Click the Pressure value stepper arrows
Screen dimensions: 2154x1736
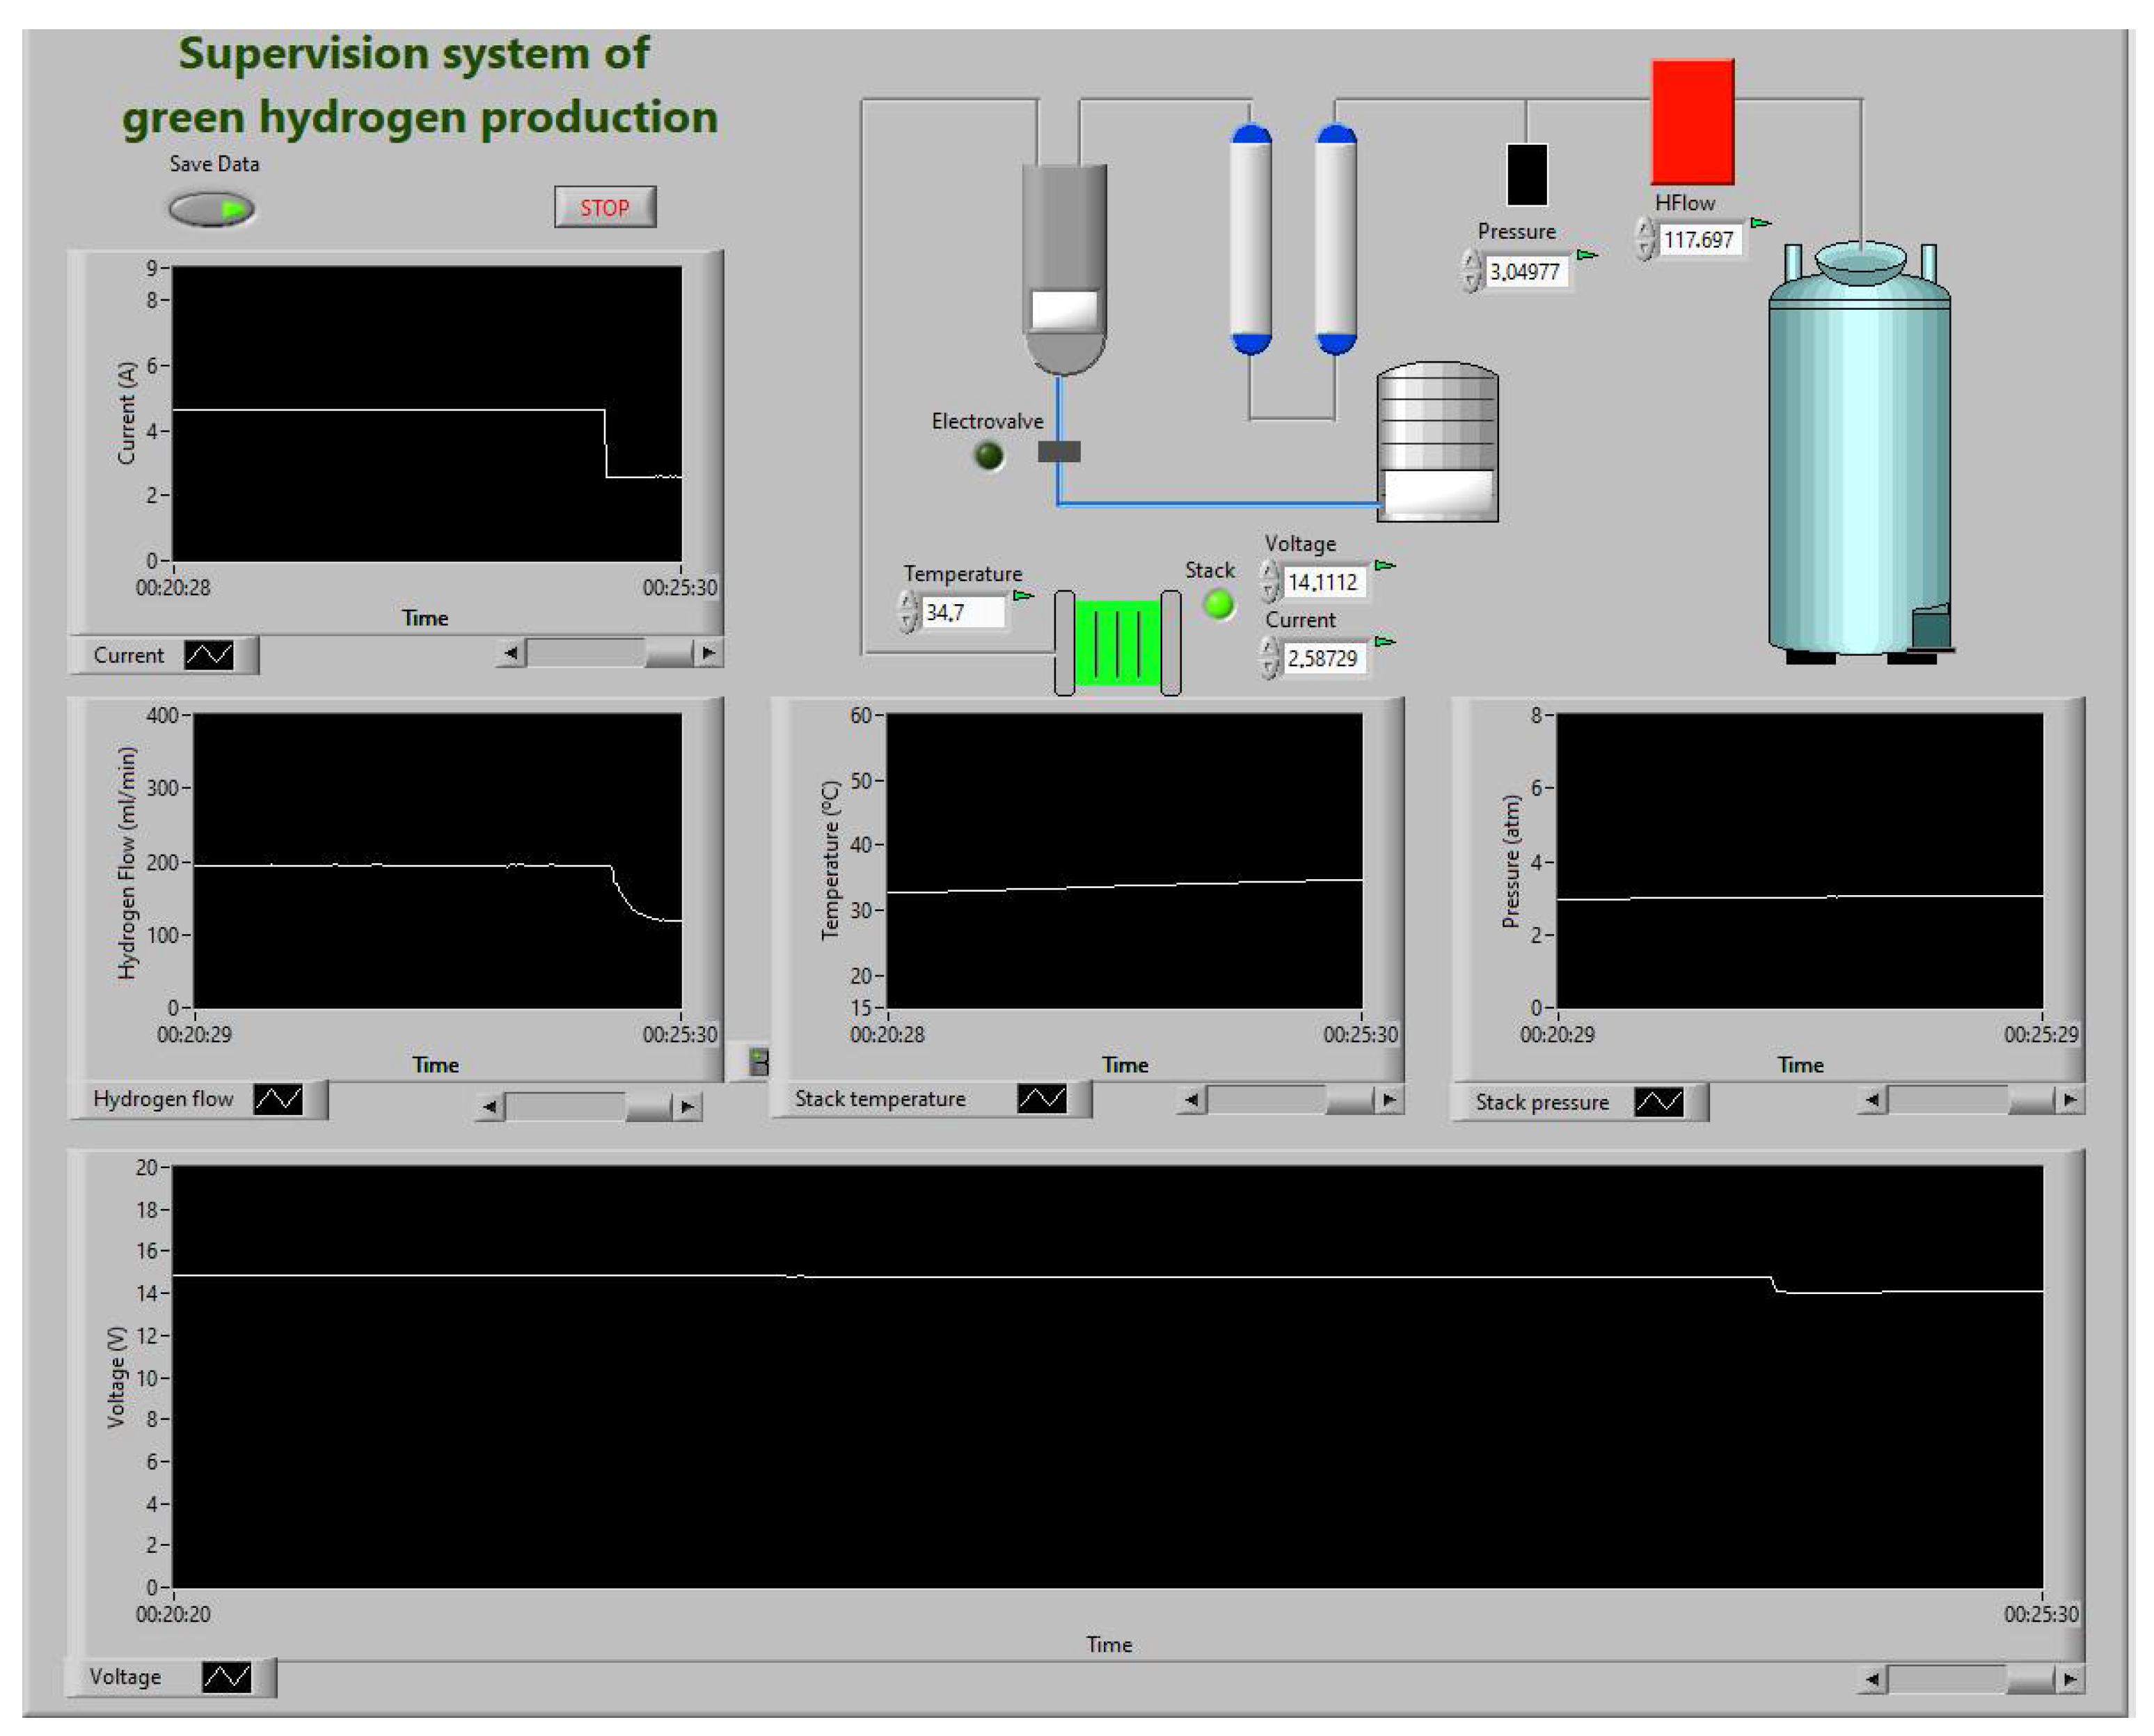click(x=1469, y=271)
